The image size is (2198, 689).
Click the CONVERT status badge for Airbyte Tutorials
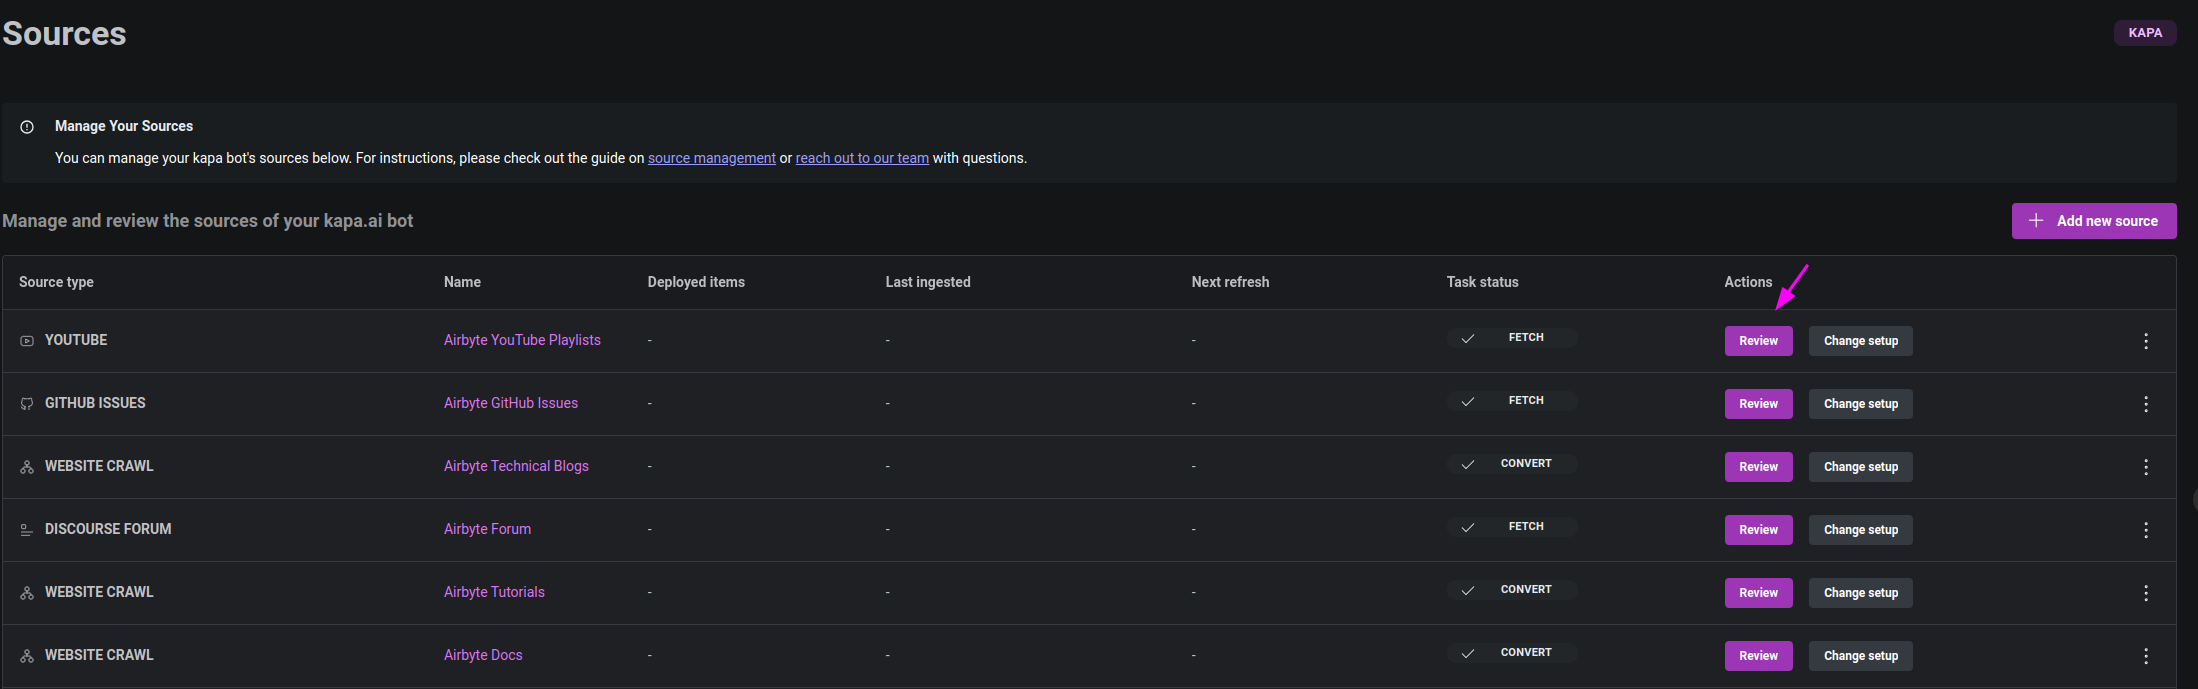click(x=1512, y=590)
